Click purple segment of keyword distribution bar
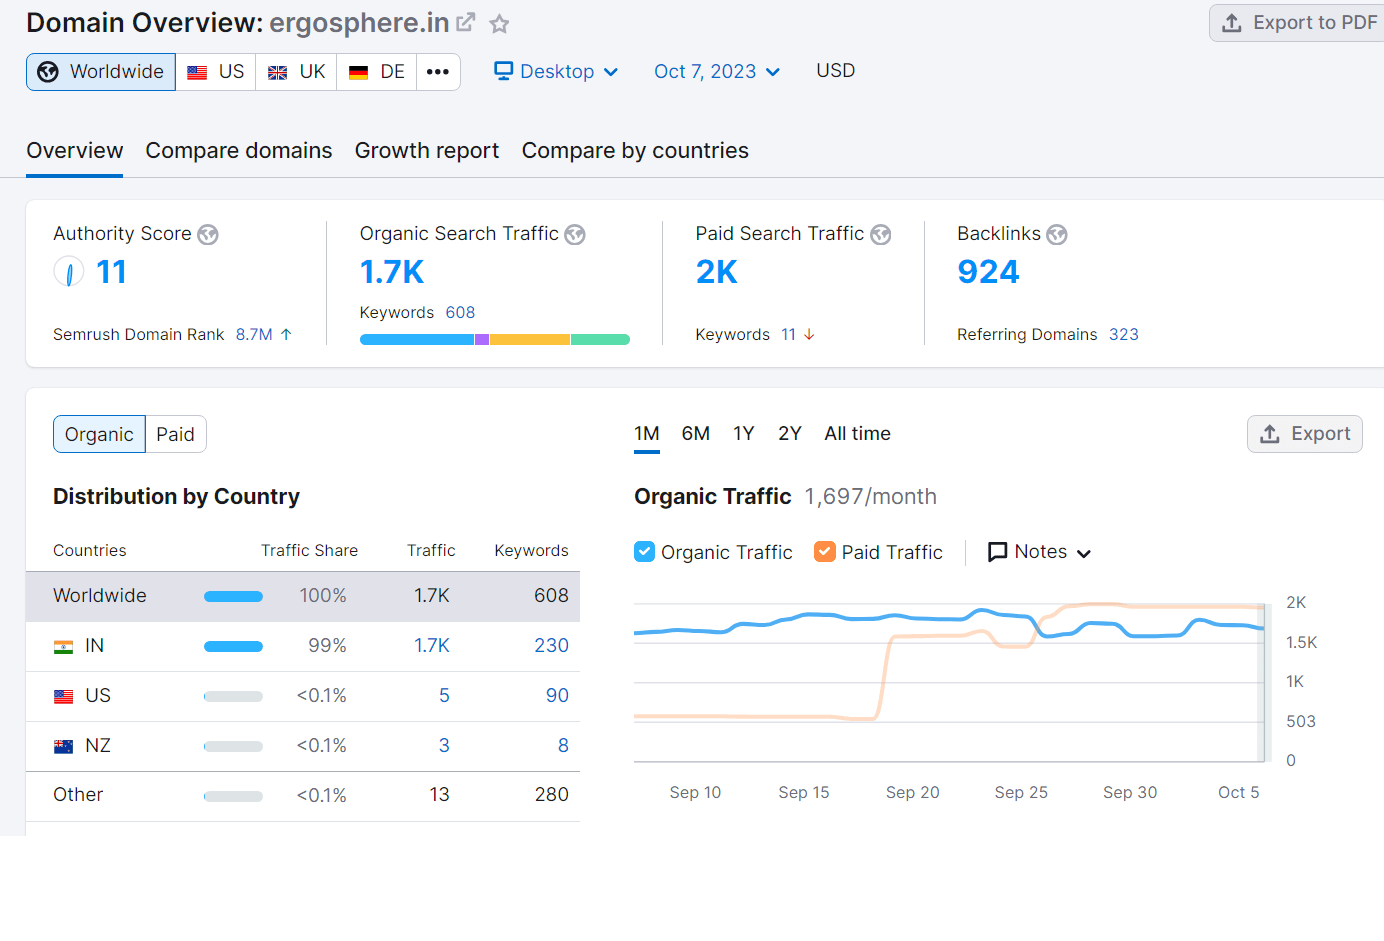The width and height of the screenshot is (1384, 941). pos(482,340)
